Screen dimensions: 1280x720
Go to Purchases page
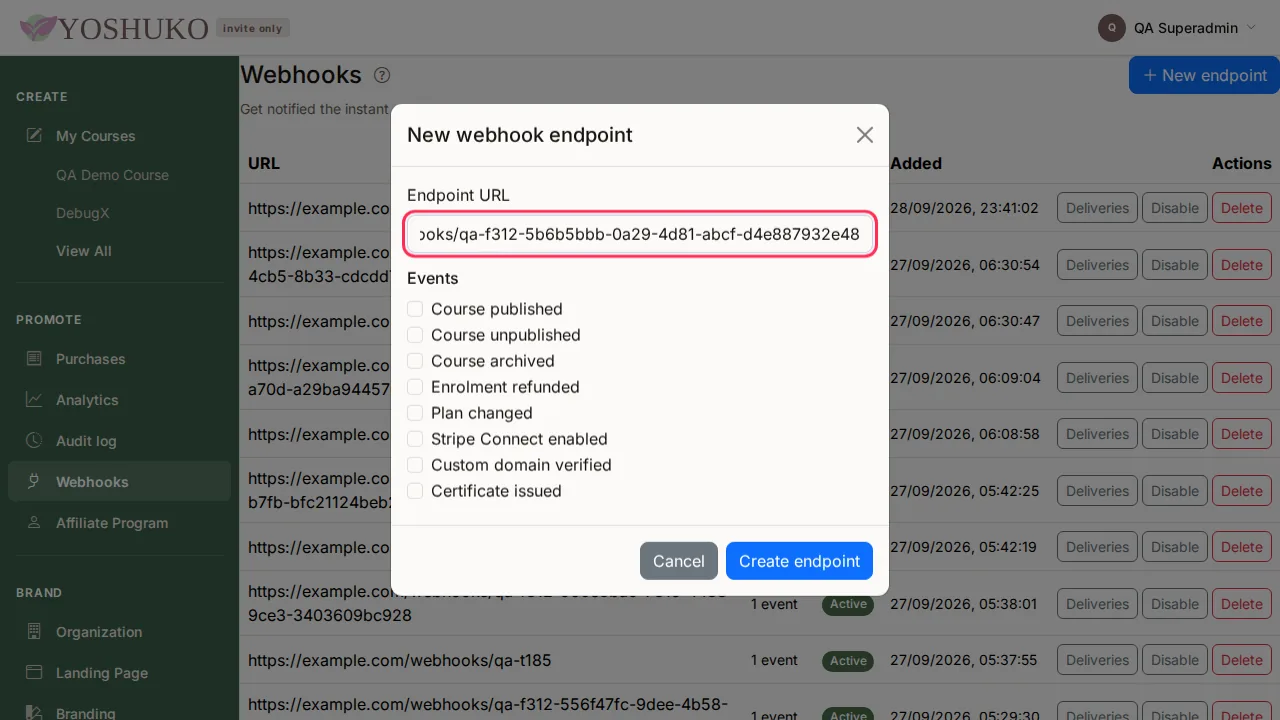(x=119, y=358)
